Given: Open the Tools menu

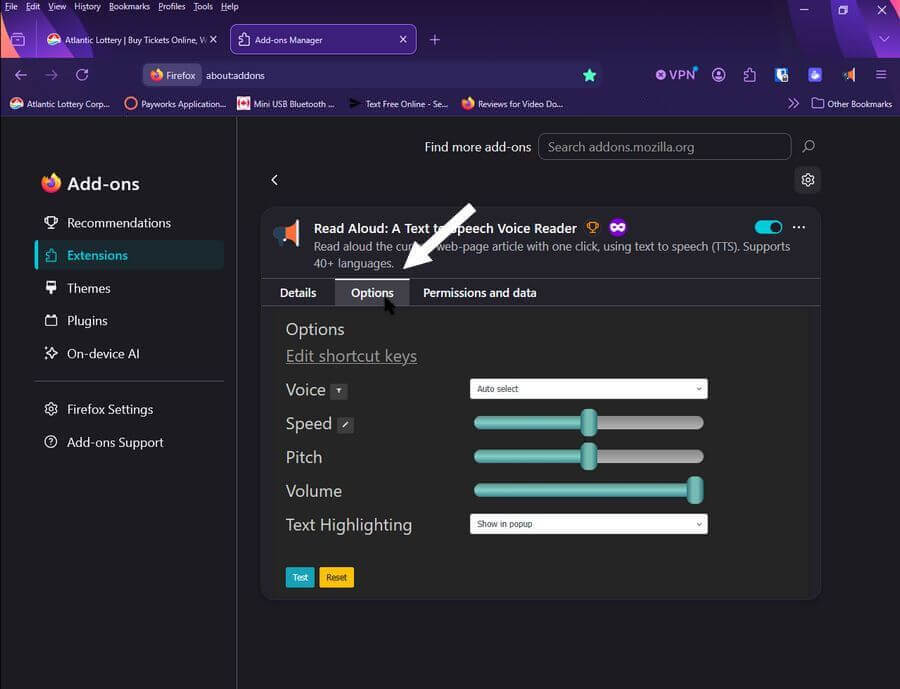Looking at the screenshot, I should 203,6.
